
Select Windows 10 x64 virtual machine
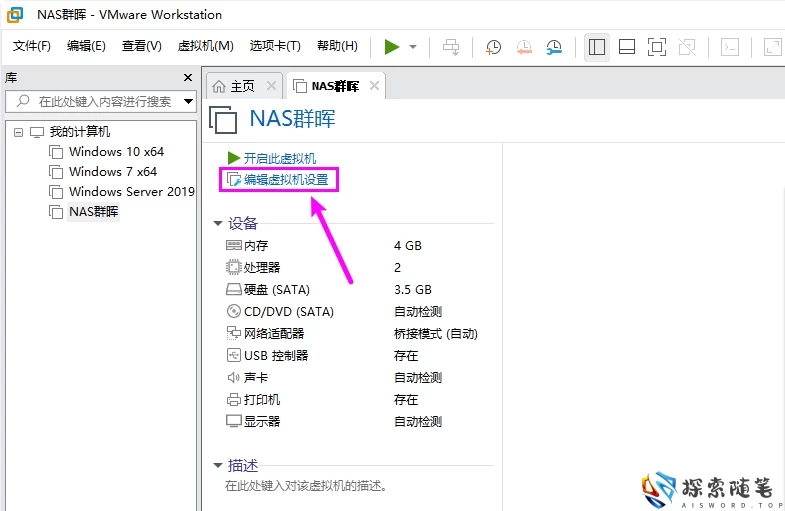[x=116, y=152]
